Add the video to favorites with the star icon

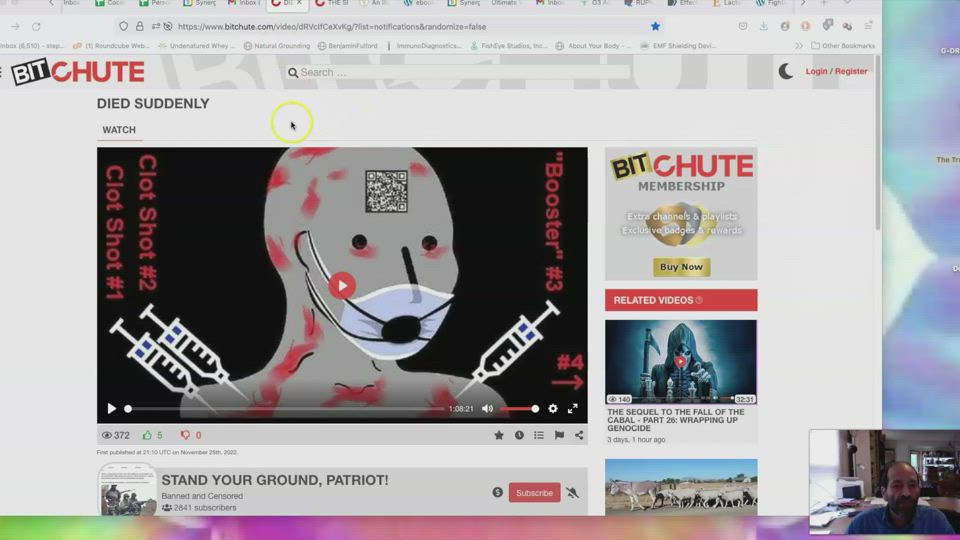pyautogui.click(x=499, y=435)
